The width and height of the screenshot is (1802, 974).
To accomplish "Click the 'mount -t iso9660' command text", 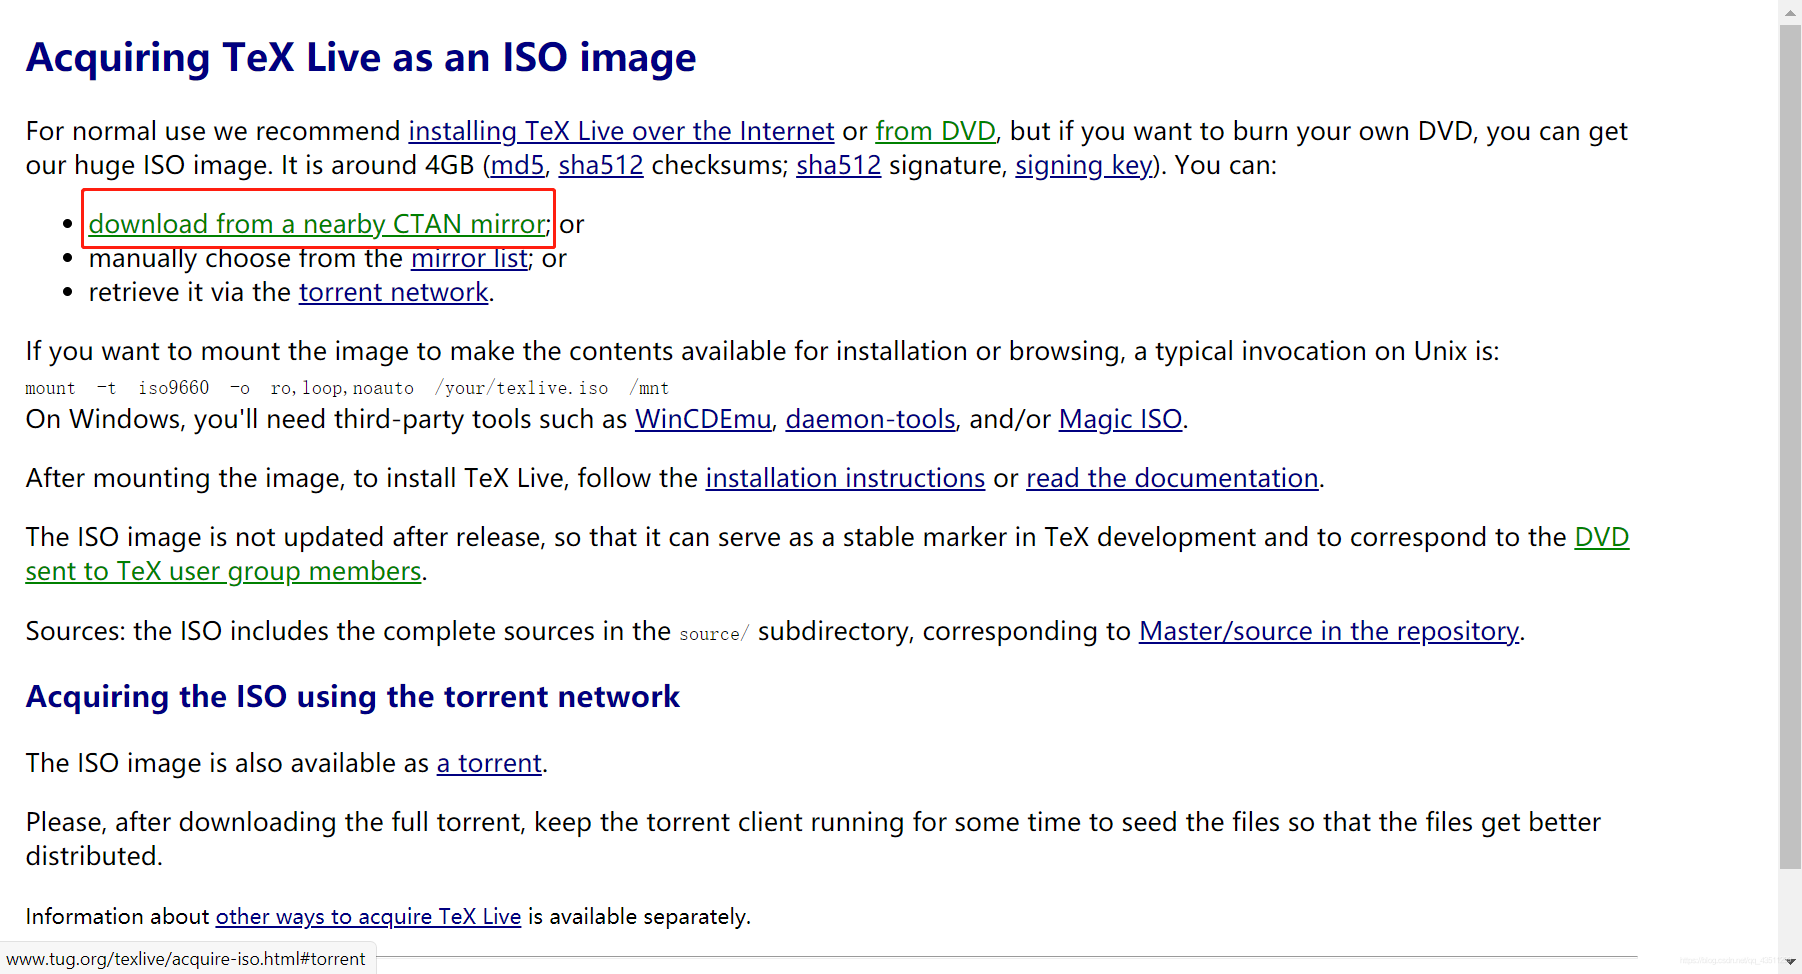I will pyautogui.click(x=347, y=388).
